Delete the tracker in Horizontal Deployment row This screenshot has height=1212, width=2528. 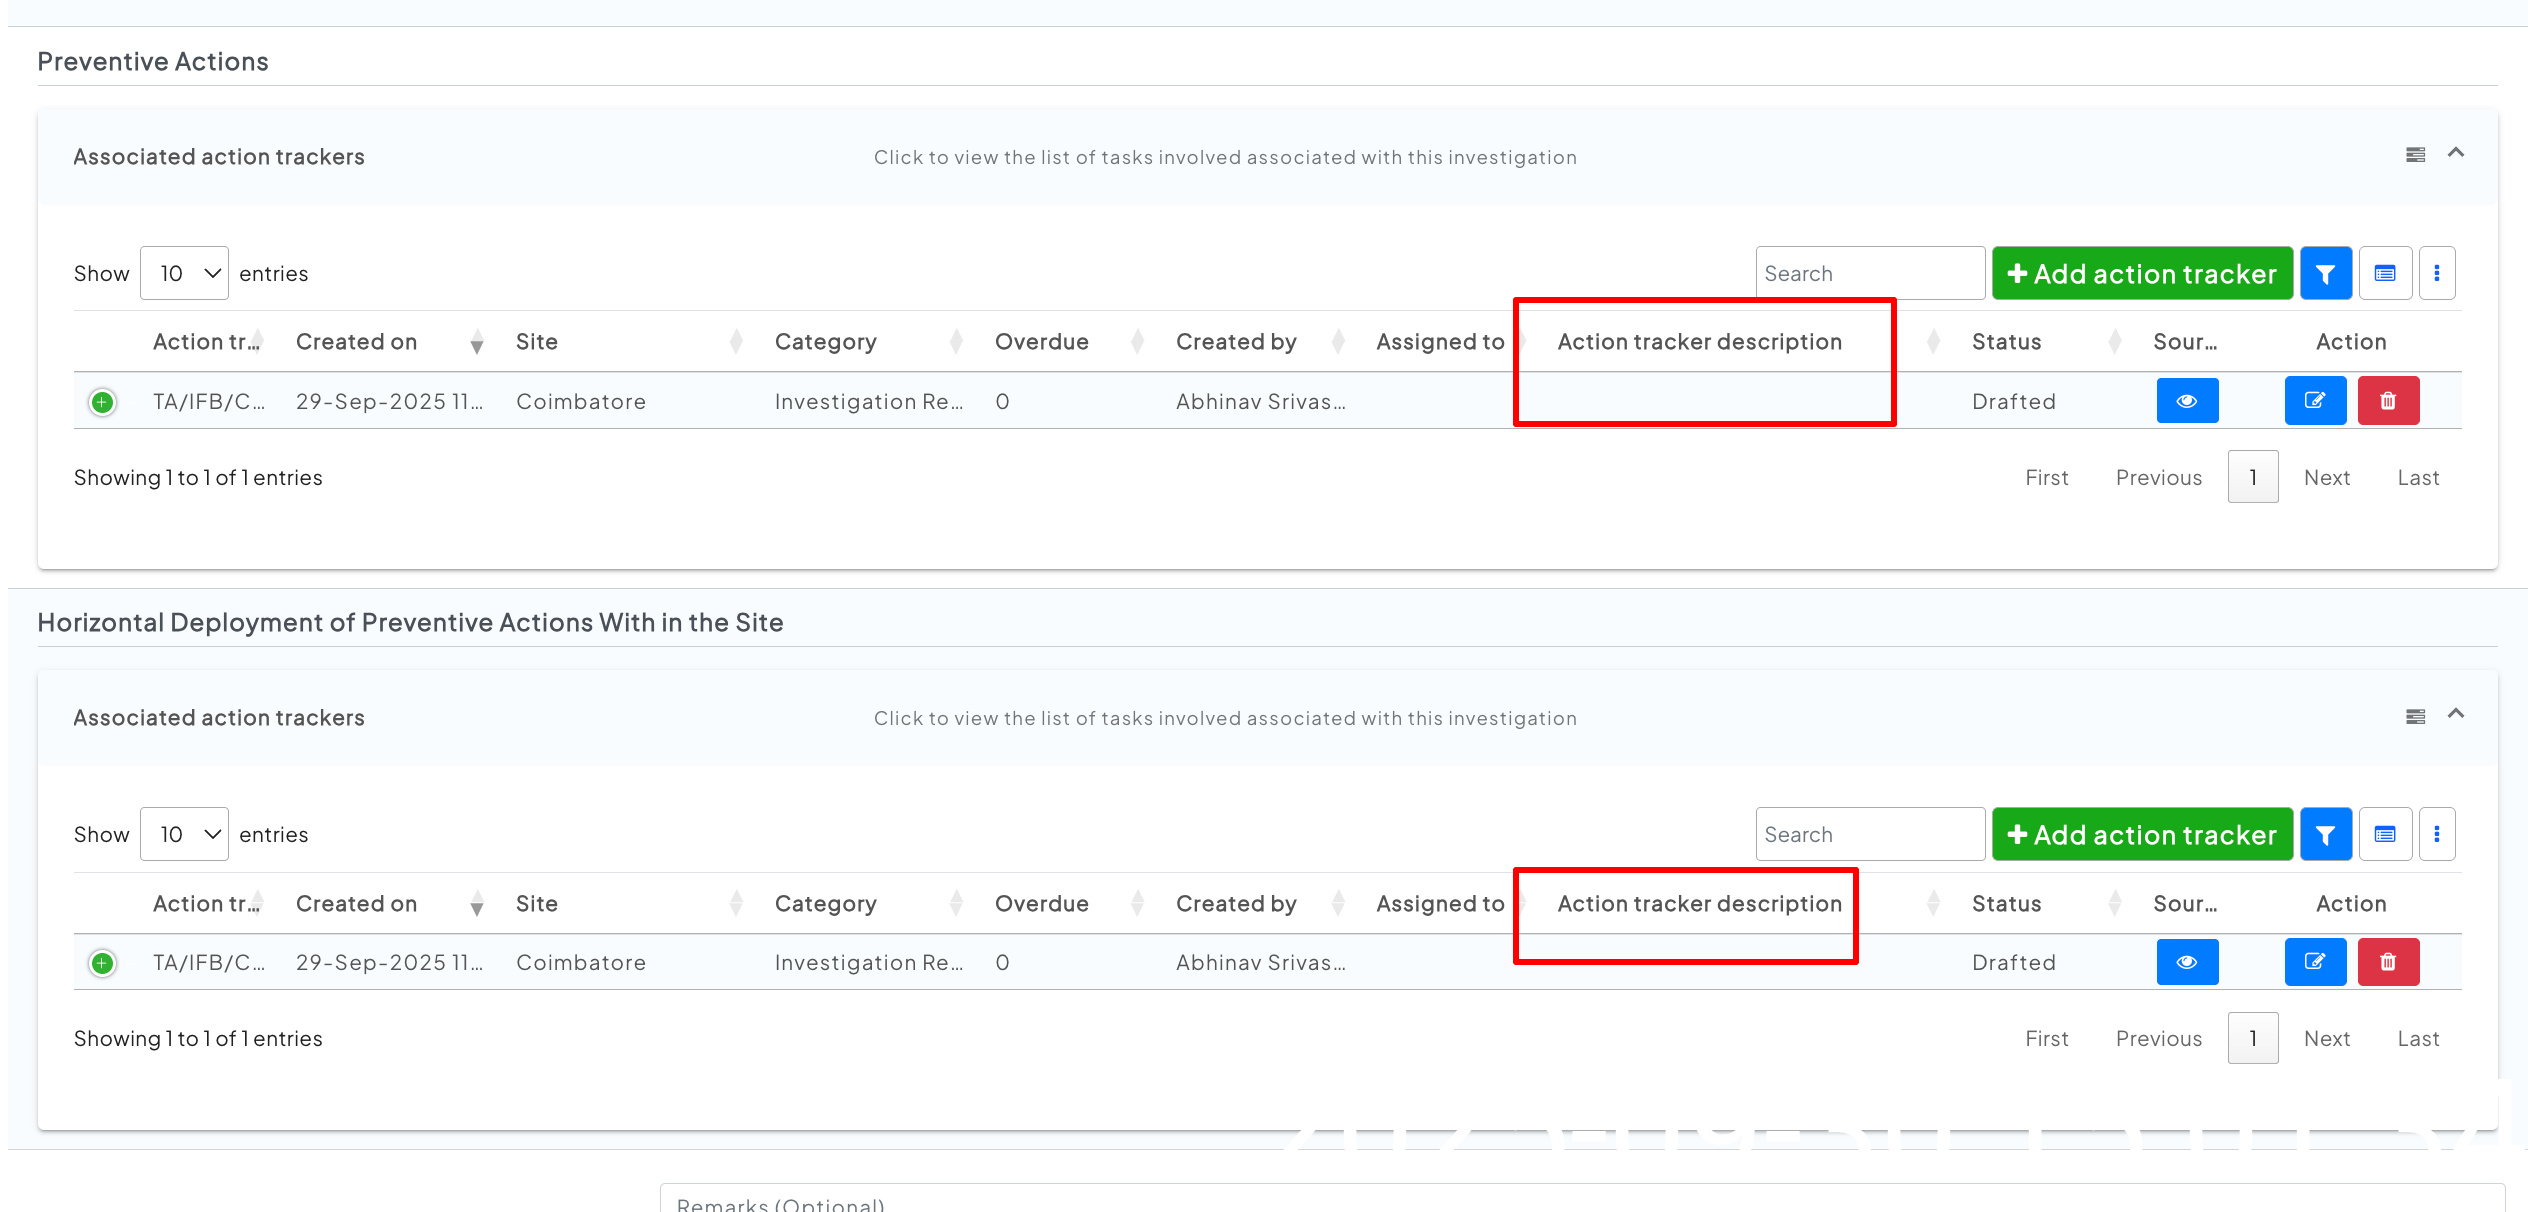click(2388, 962)
